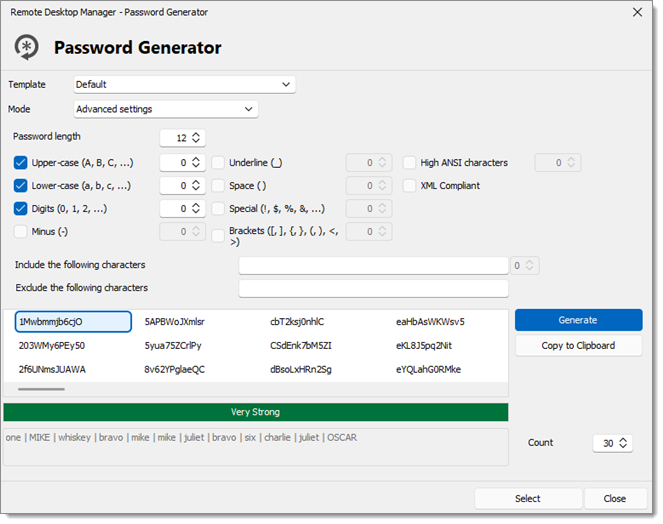The width and height of the screenshot is (663, 524).
Task: Click the Generate button
Action: [578, 320]
